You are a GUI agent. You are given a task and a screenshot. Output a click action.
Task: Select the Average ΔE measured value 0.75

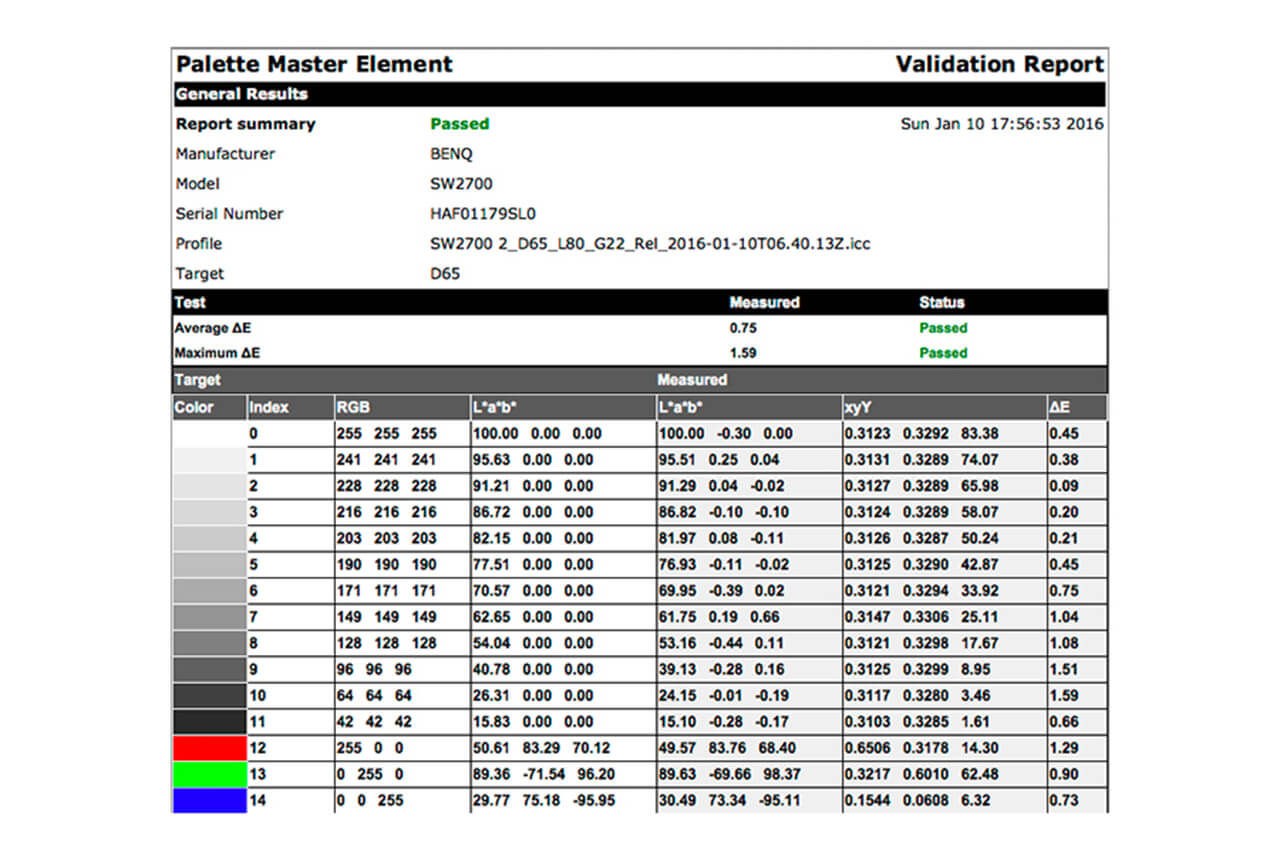click(743, 328)
